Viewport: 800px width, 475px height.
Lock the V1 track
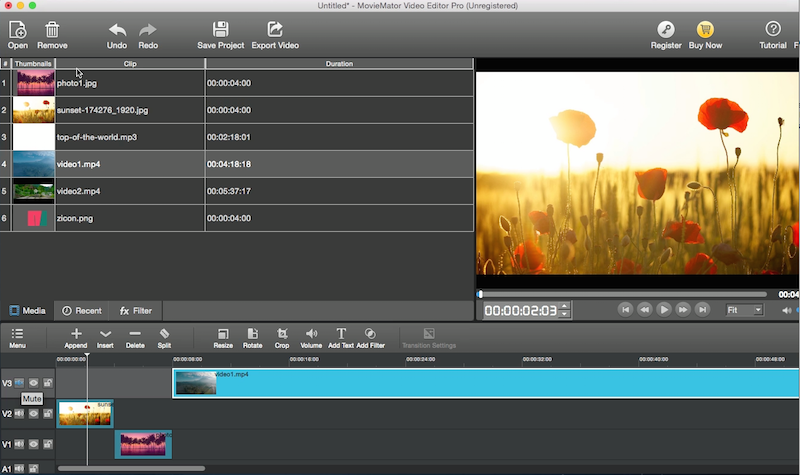(x=47, y=443)
